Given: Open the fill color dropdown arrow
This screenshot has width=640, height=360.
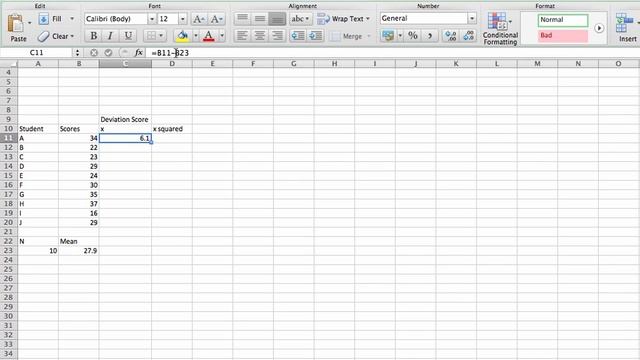Looking at the screenshot, I should [196, 36].
